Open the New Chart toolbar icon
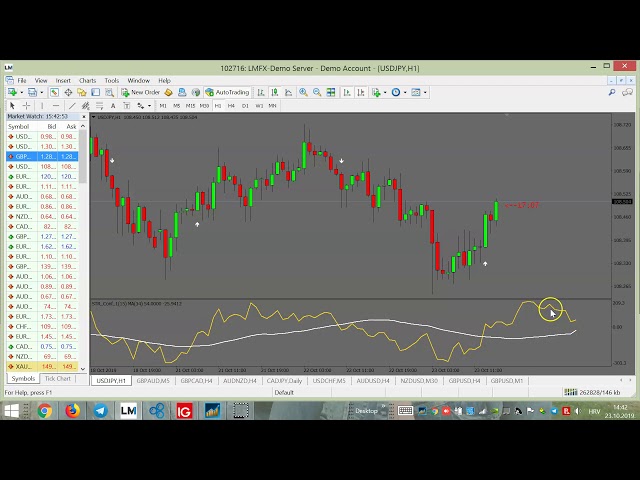 12,92
